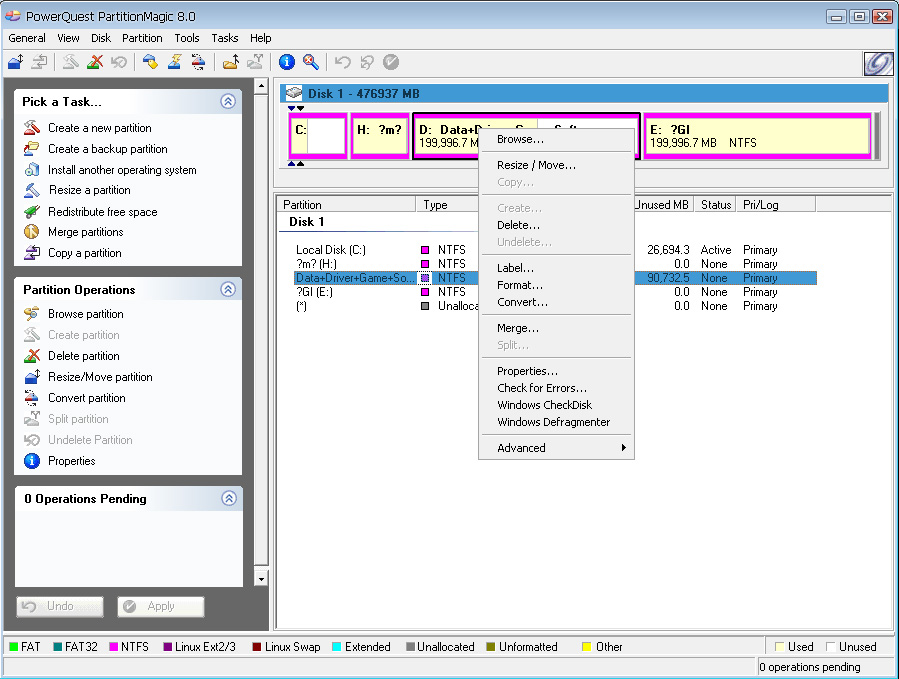Collapse the Pick a Task panel
The width and height of the screenshot is (899, 679).
[x=228, y=102]
